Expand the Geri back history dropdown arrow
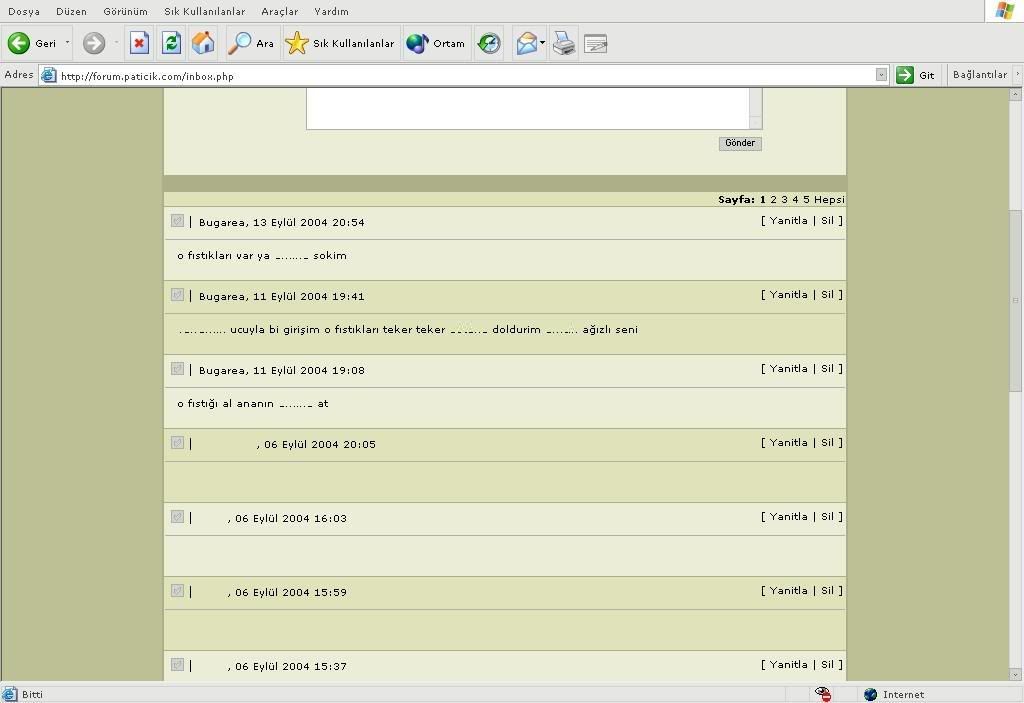 [67, 43]
